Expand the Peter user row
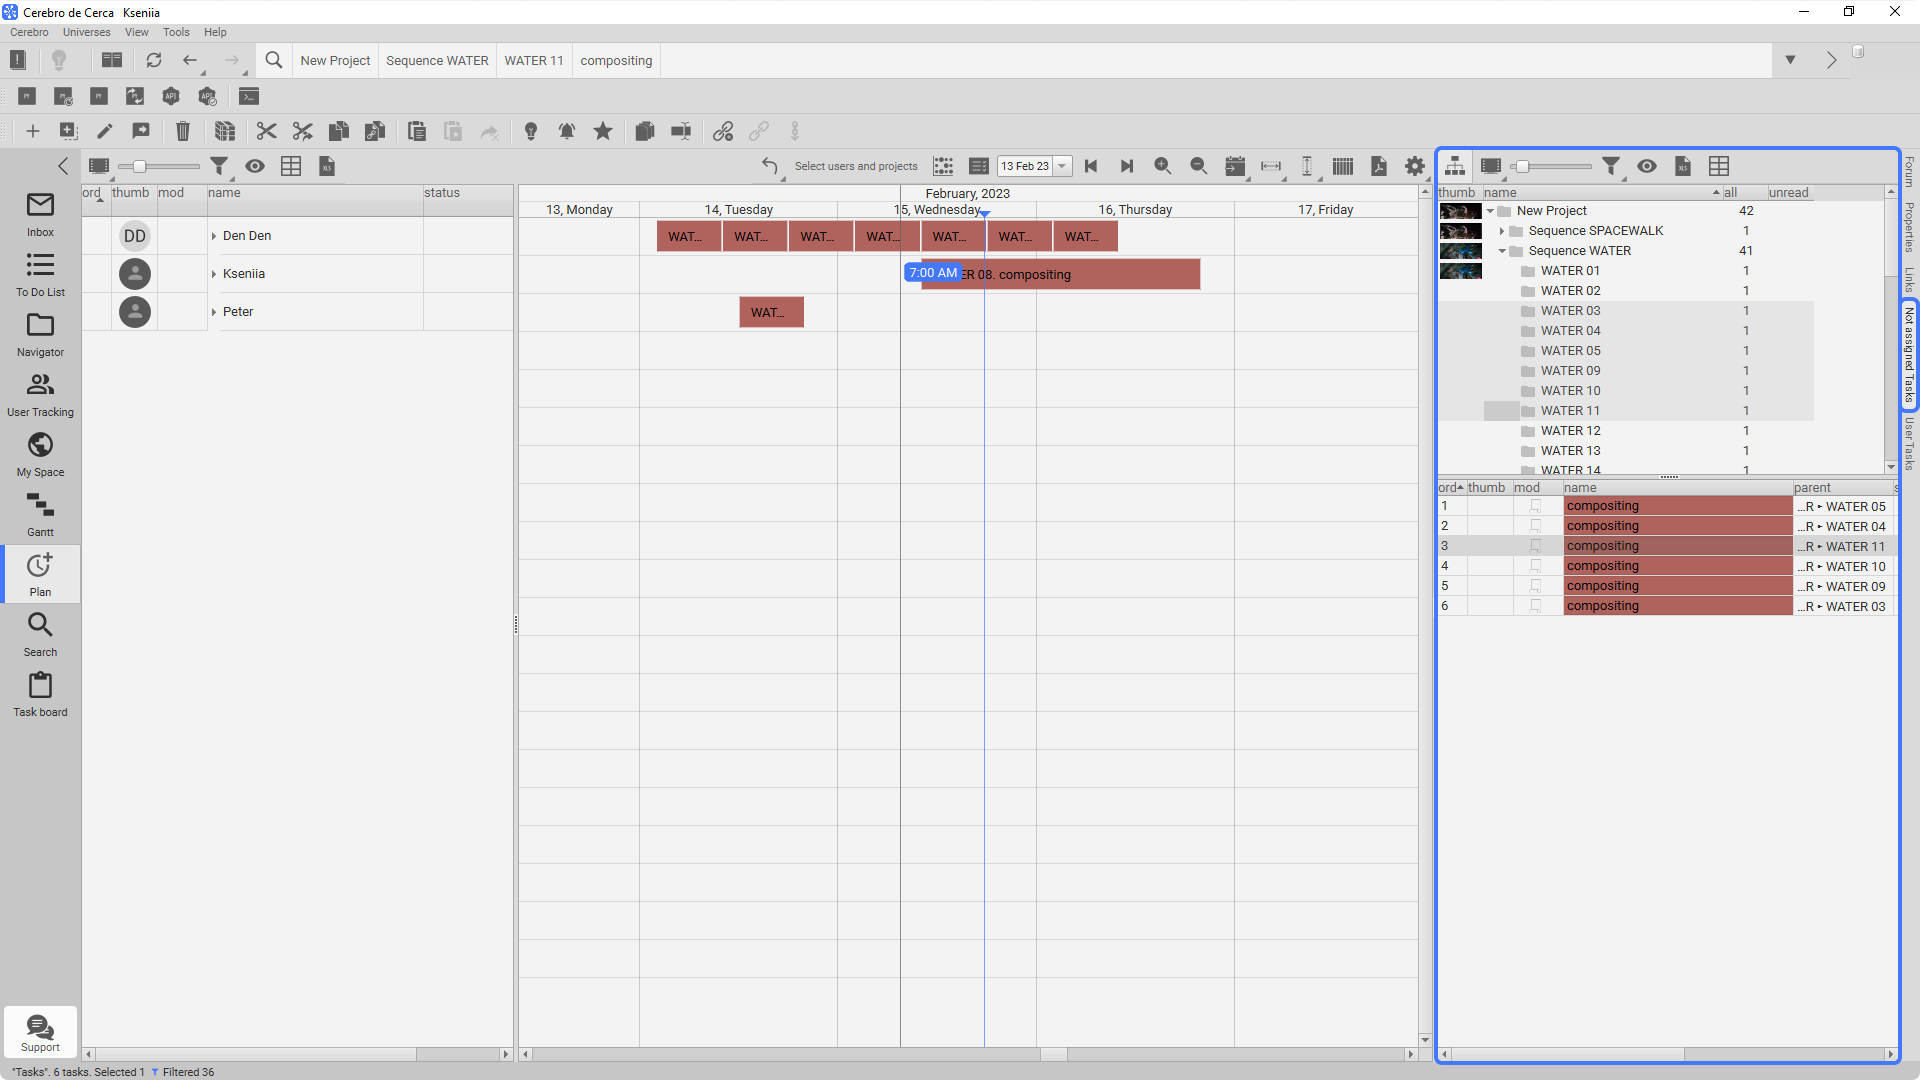The width and height of the screenshot is (1920, 1080). [x=214, y=312]
